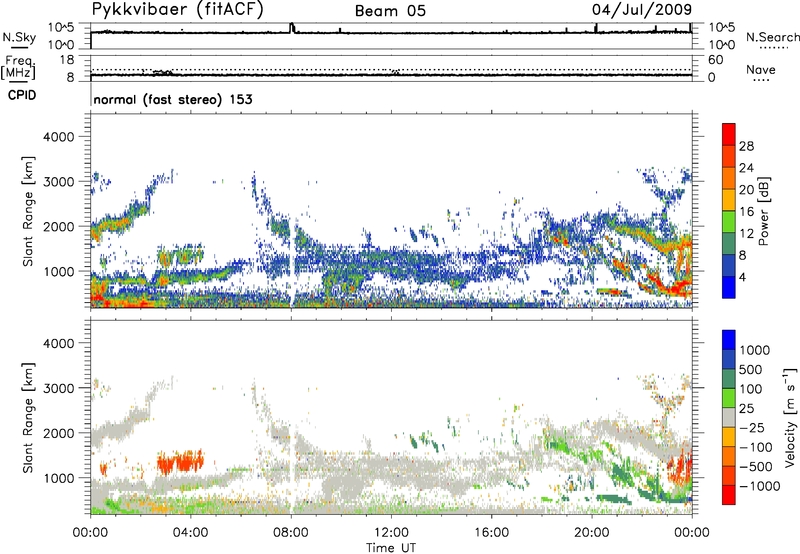Image resolution: width=800 pixels, height=554 pixels.
Task: Click Slant Range [km] label of velocity panel
Action: coord(28,418)
